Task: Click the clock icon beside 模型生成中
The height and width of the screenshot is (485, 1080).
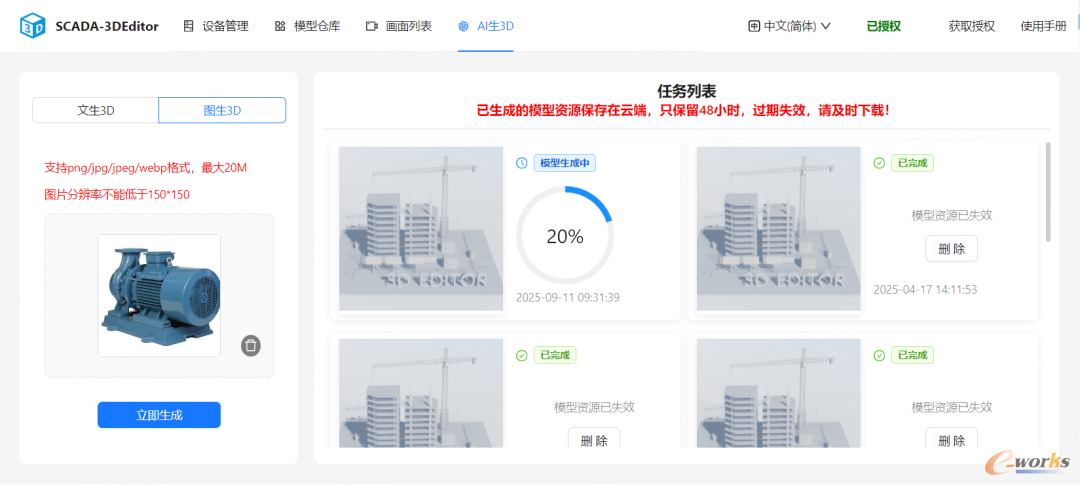Action: (522, 163)
